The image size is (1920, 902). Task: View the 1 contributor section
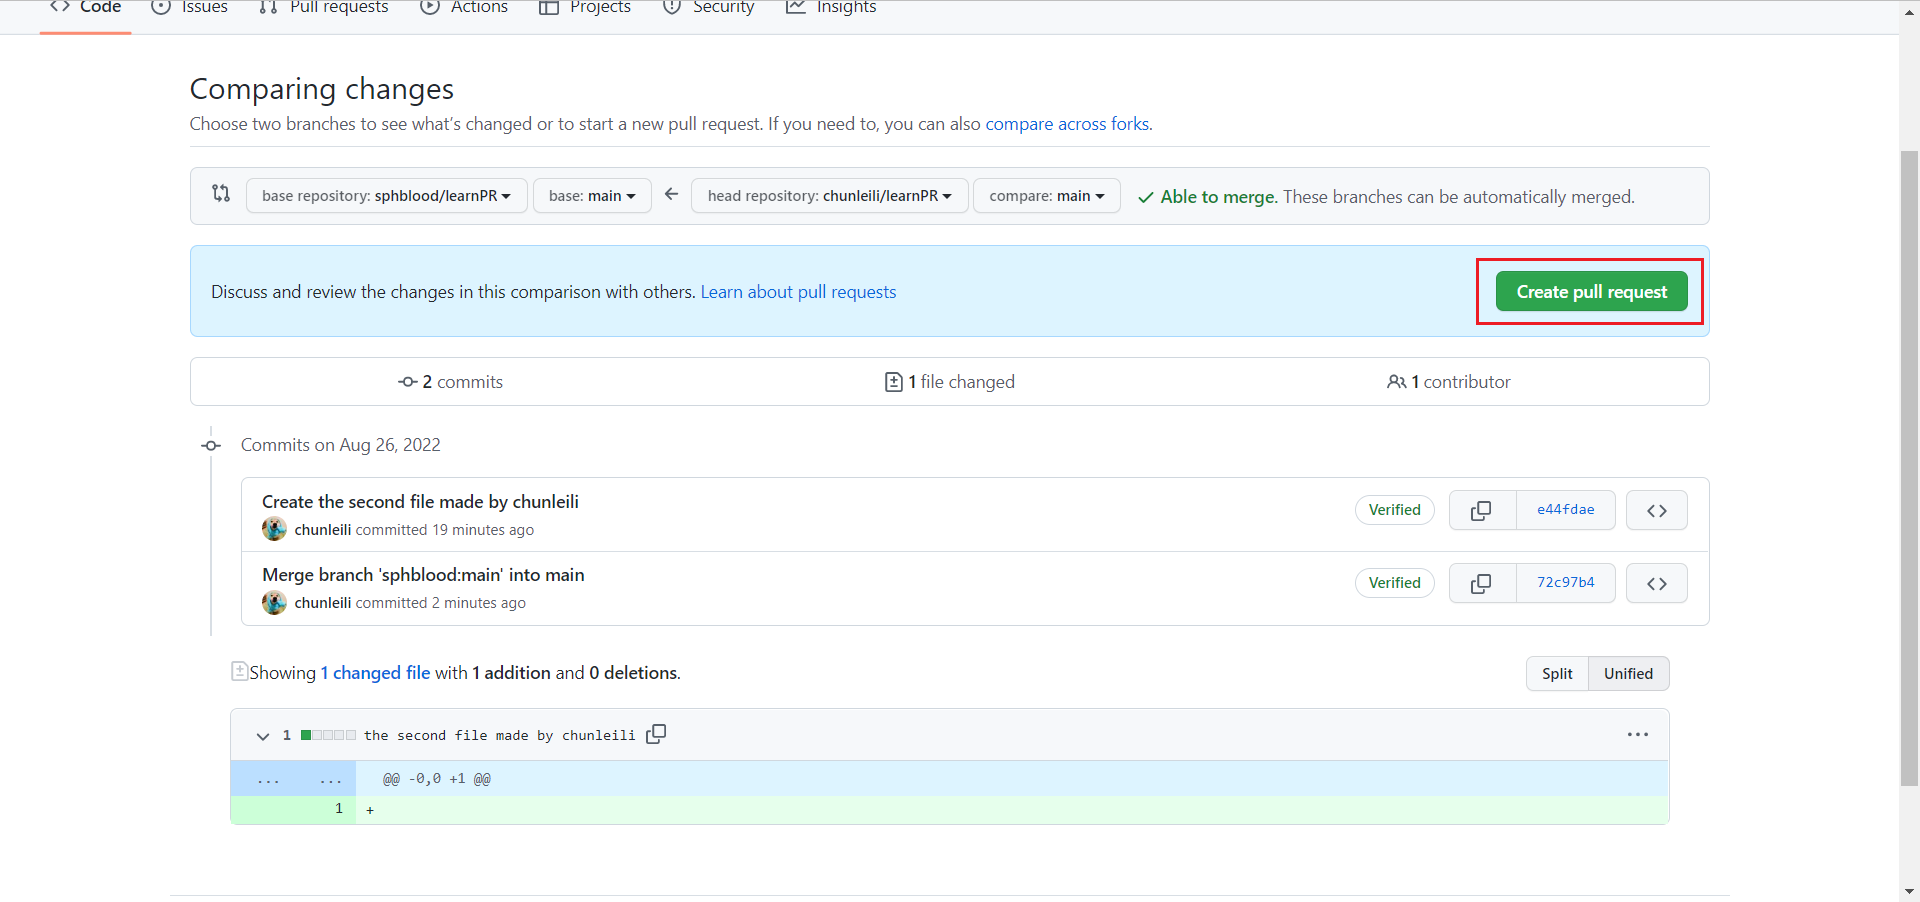[x=1449, y=382]
